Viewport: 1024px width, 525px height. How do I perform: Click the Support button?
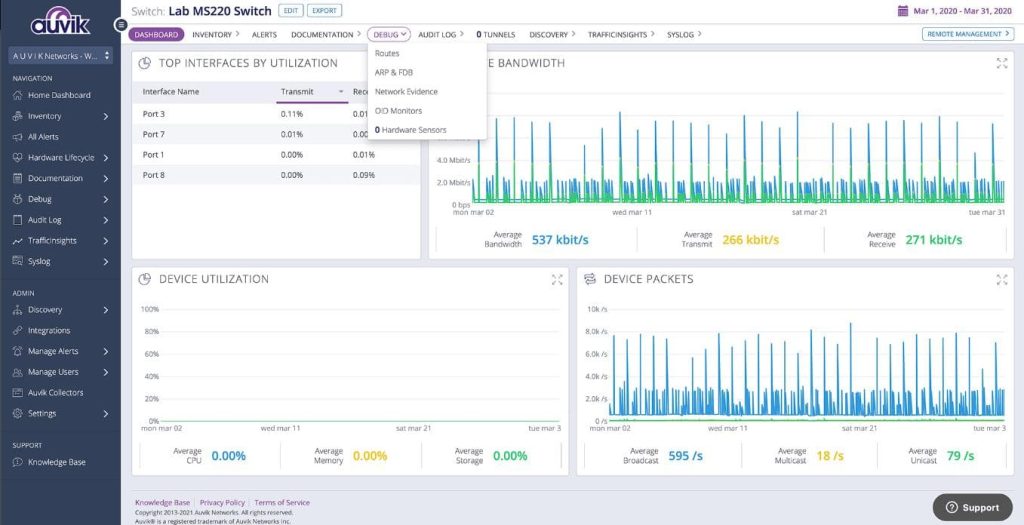[x=973, y=507]
